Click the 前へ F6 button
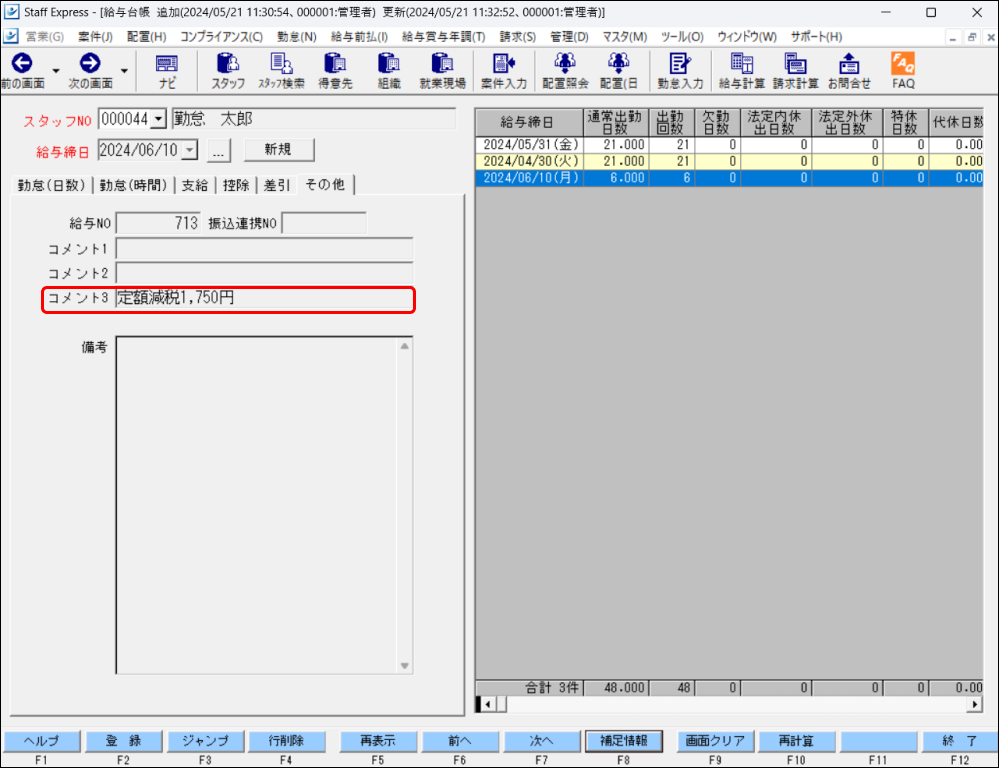Viewport: 999px width, 768px height. tap(460, 741)
